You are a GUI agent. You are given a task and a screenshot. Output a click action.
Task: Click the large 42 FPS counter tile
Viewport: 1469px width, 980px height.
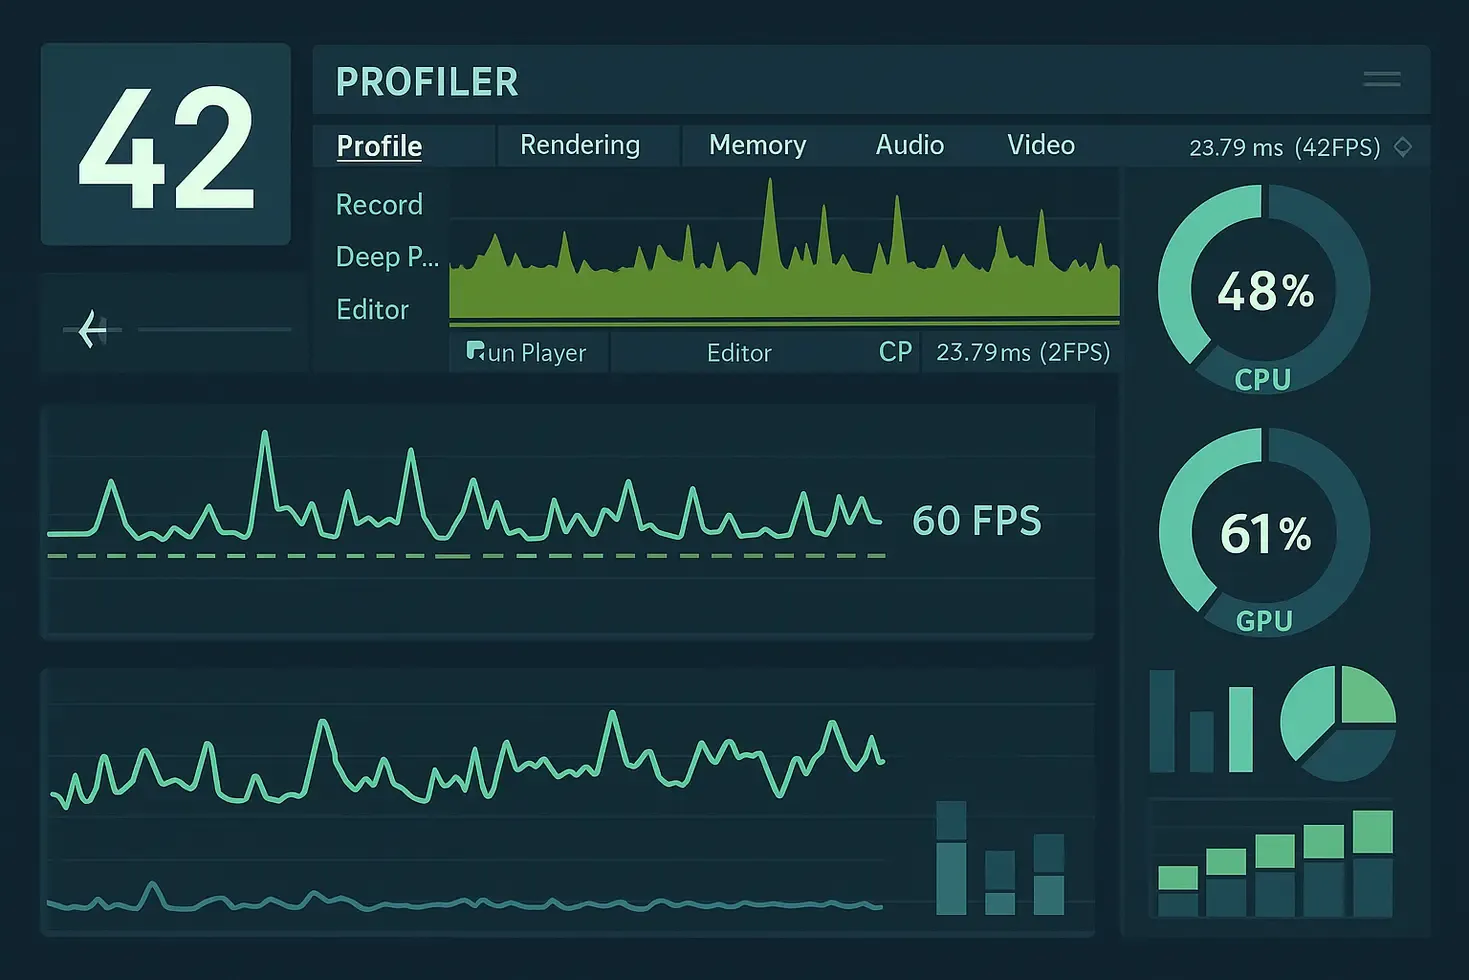(165, 145)
